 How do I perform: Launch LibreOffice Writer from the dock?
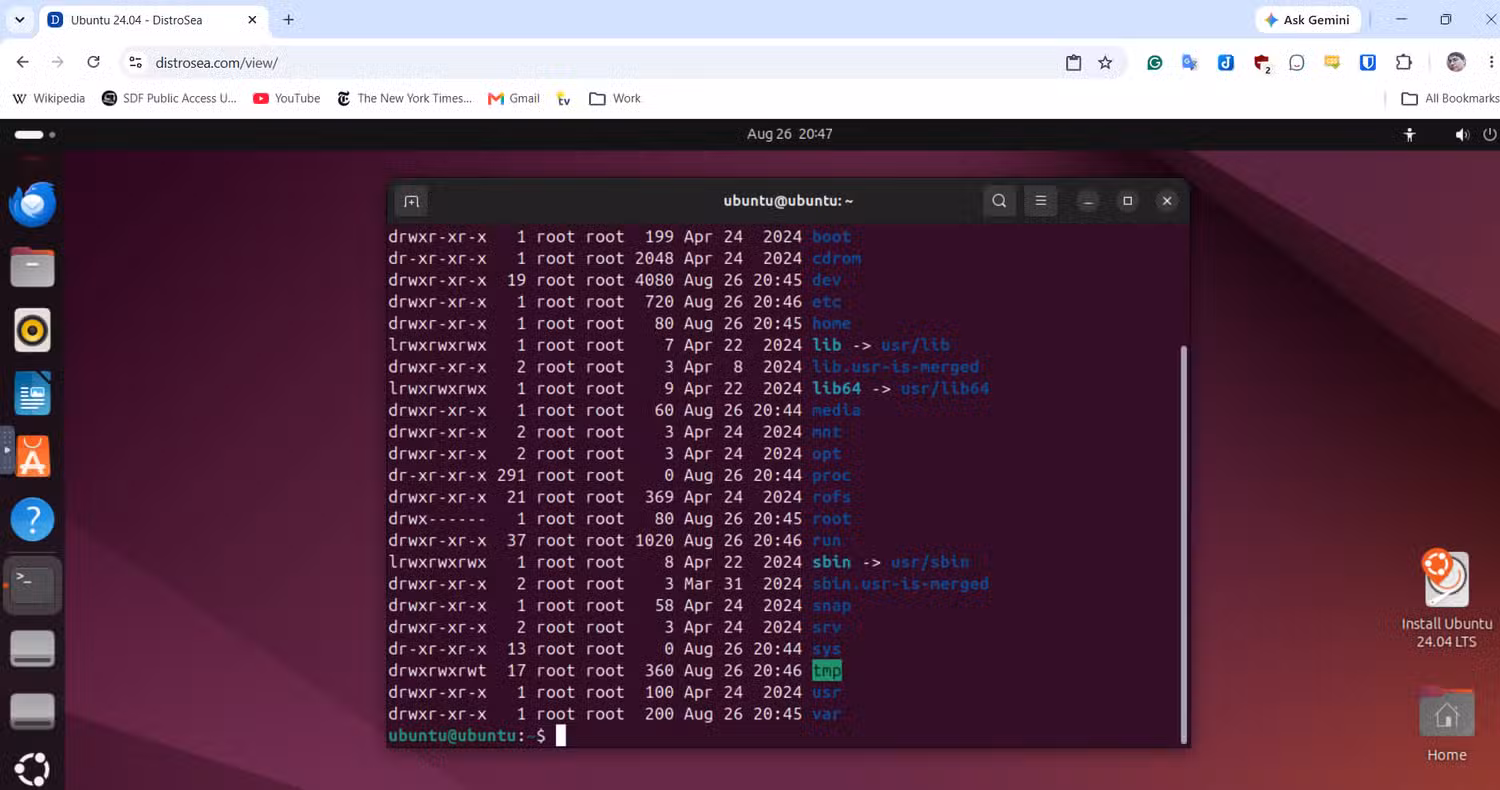(x=32, y=393)
